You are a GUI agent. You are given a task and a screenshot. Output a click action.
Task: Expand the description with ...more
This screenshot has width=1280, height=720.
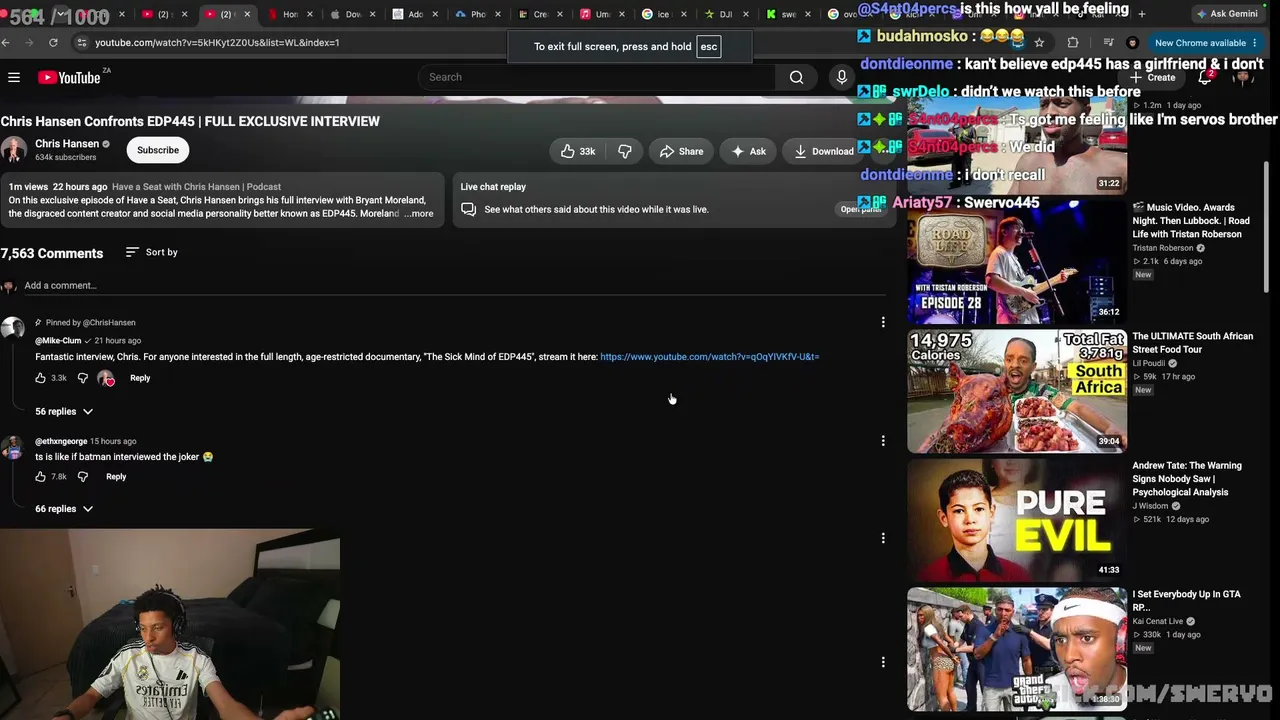click(x=419, y=214)
